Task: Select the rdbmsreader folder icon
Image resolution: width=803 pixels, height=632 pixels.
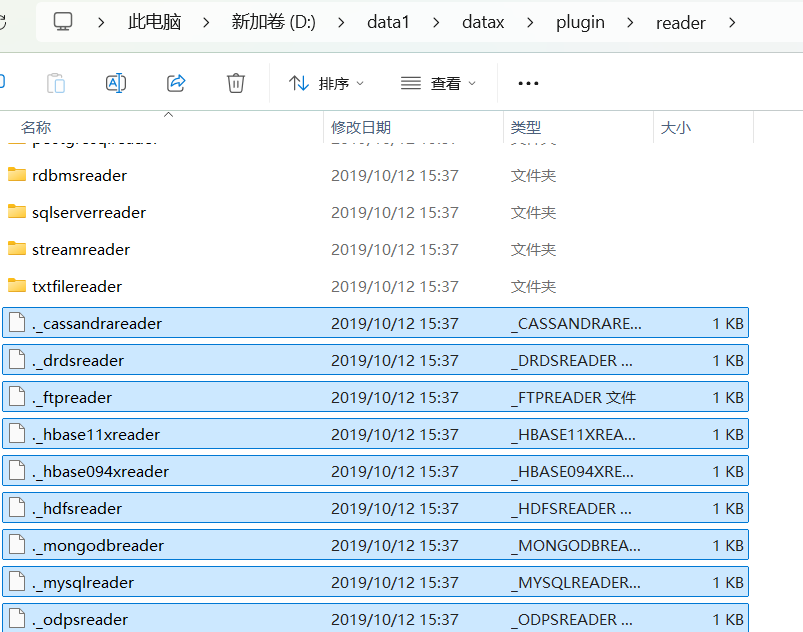Action: (17, 175)
